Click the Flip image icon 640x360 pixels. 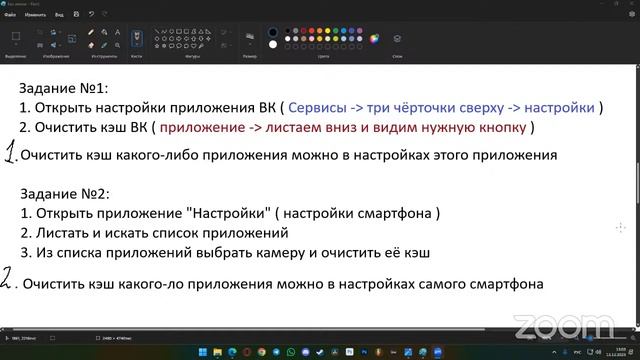click(x=53, y=45)
